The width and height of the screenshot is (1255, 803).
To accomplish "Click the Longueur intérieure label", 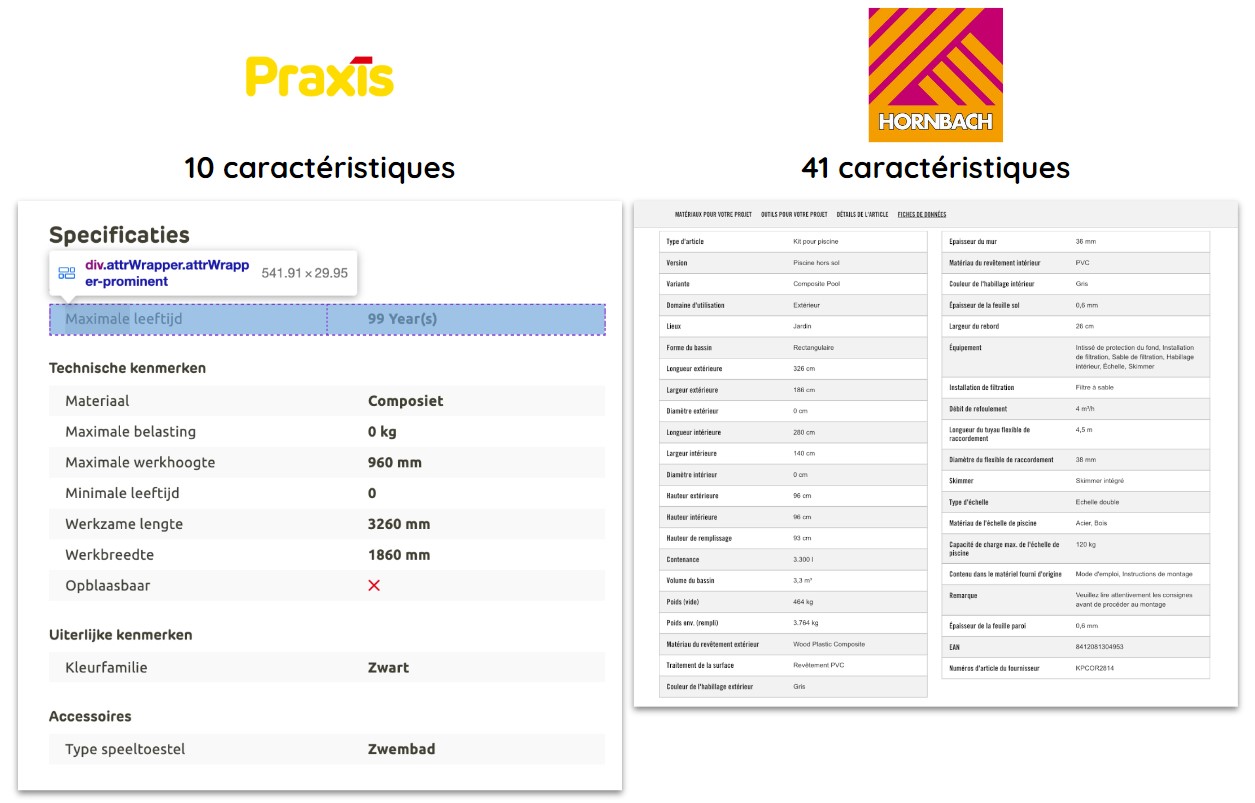I will click(693, 432).
